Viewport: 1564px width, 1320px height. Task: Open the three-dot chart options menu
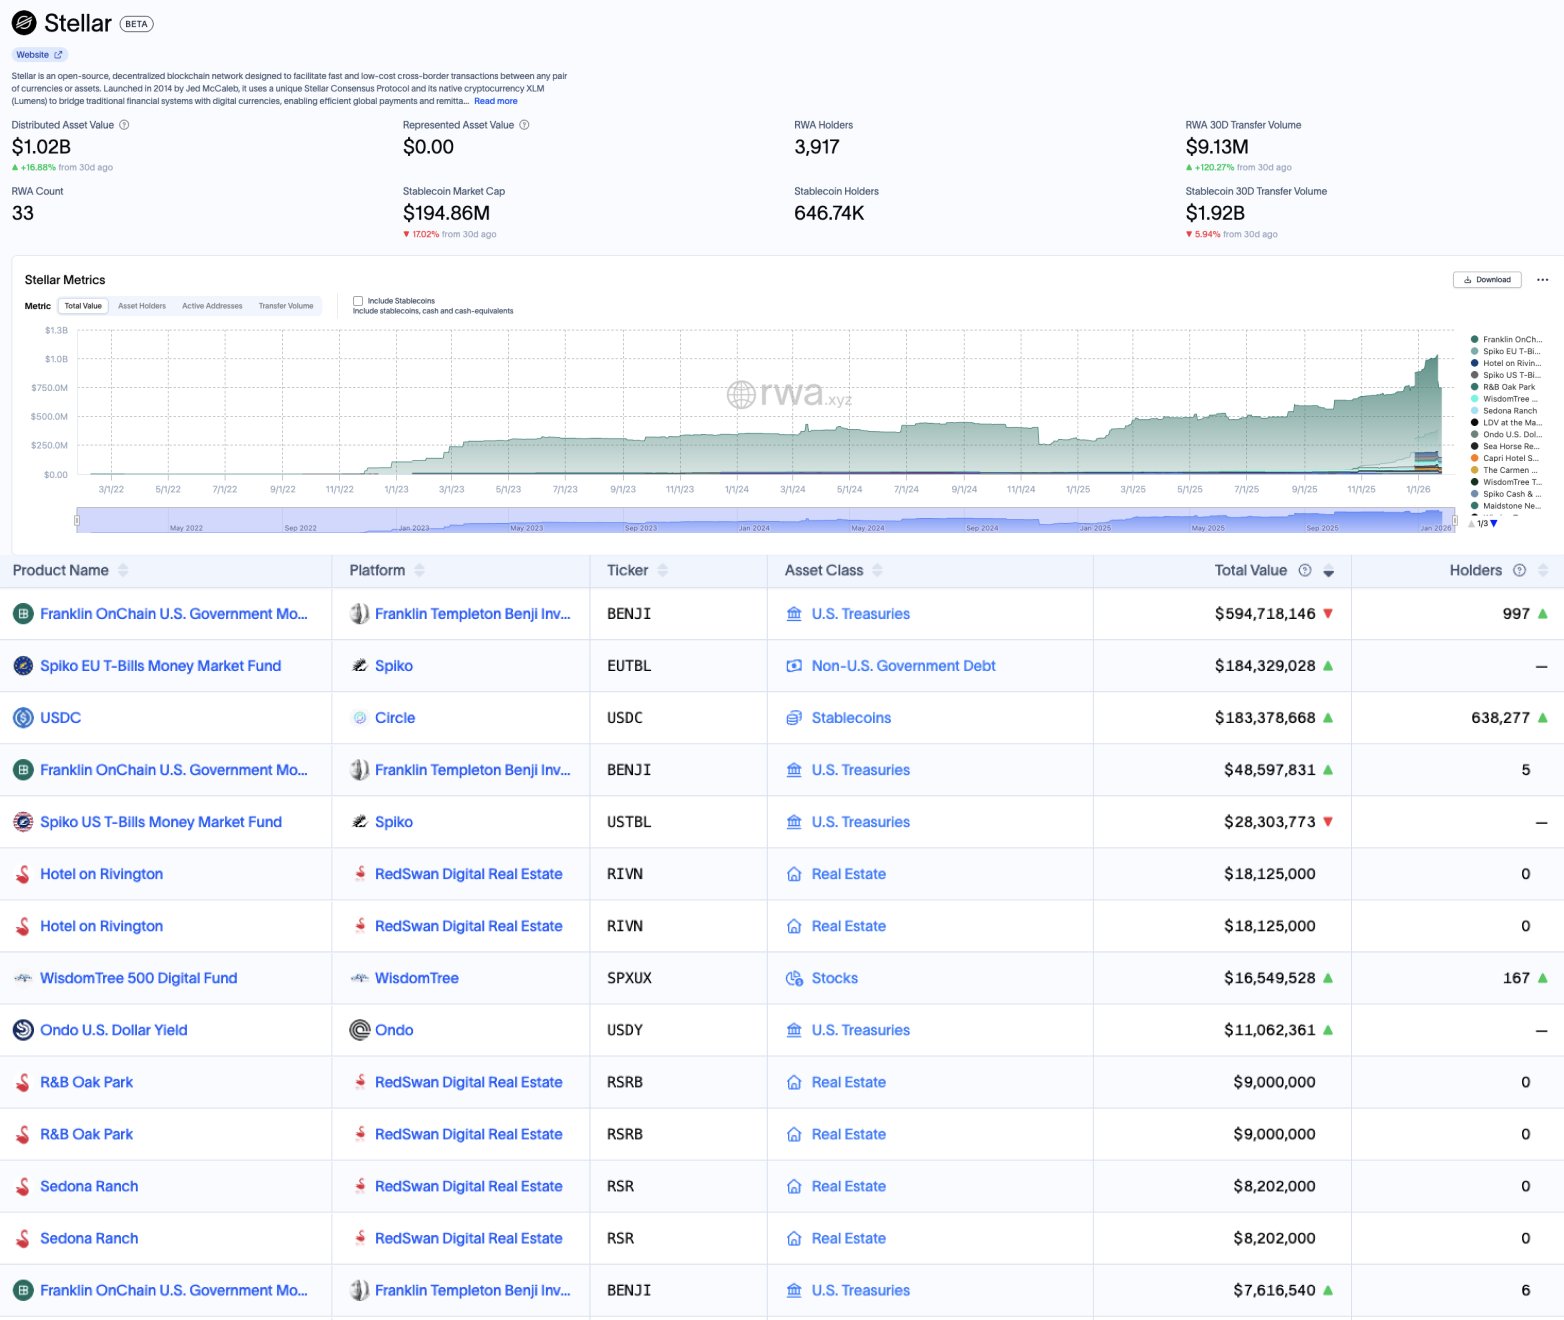click(1542, 280)
